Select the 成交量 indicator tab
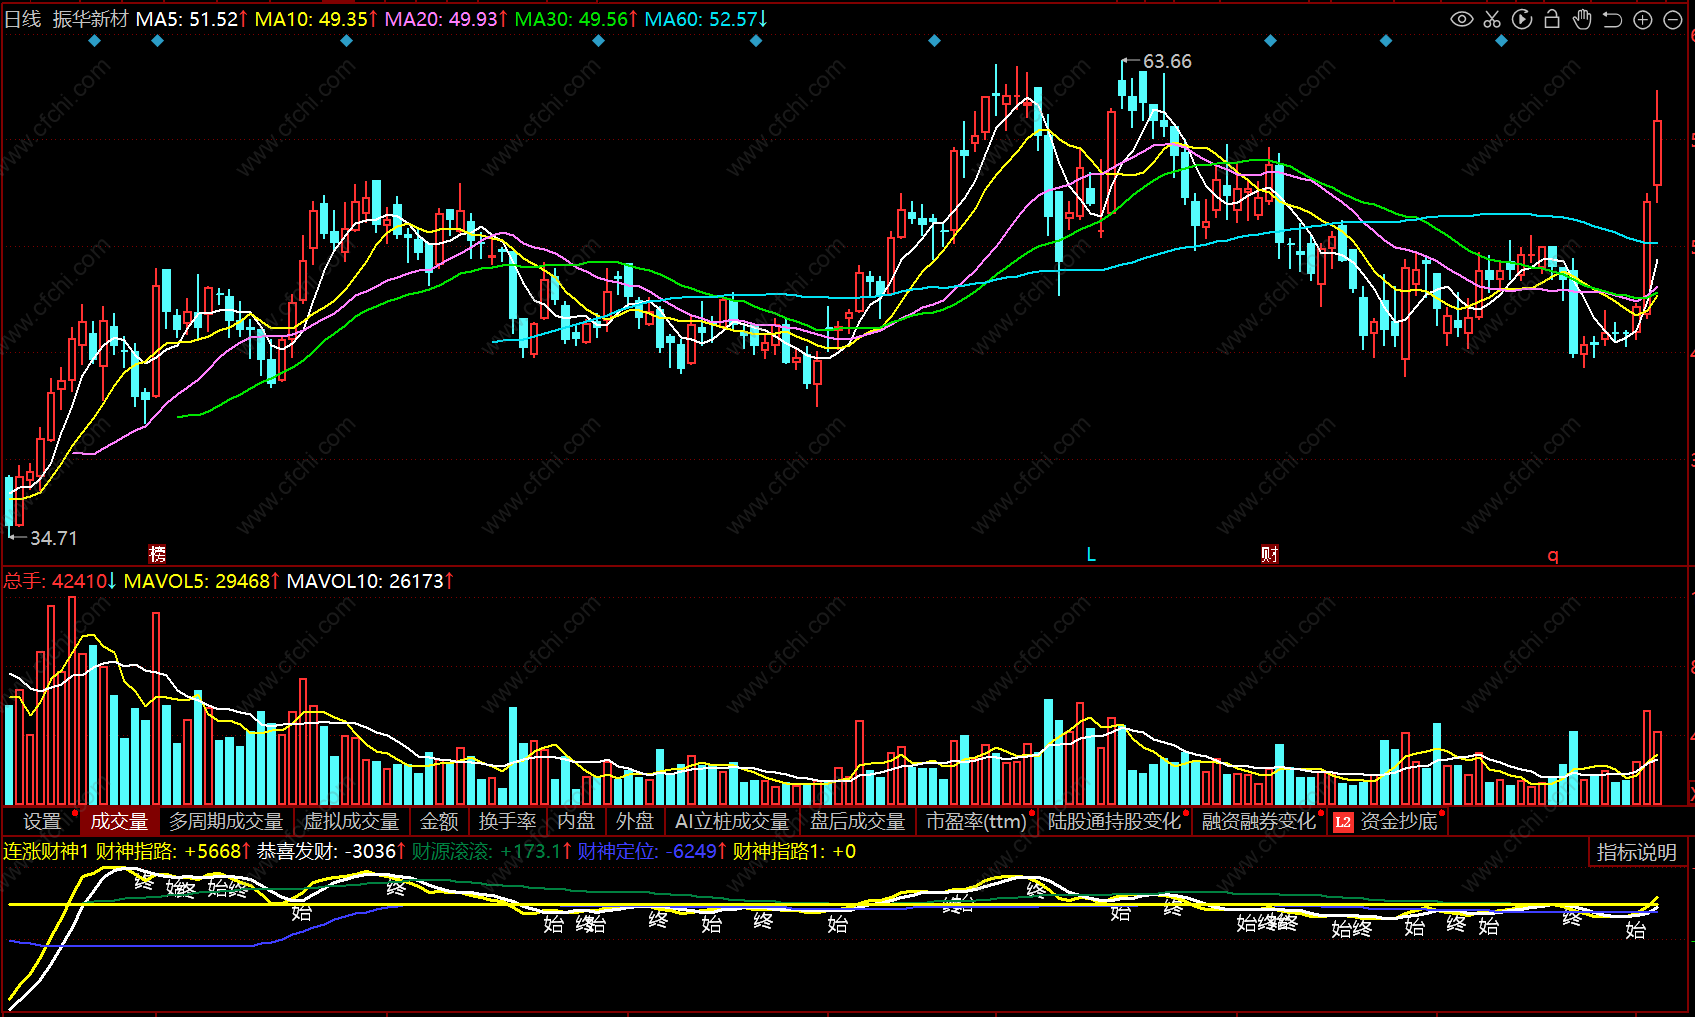The image size is (1695, 1017). [x=119, y=821]
